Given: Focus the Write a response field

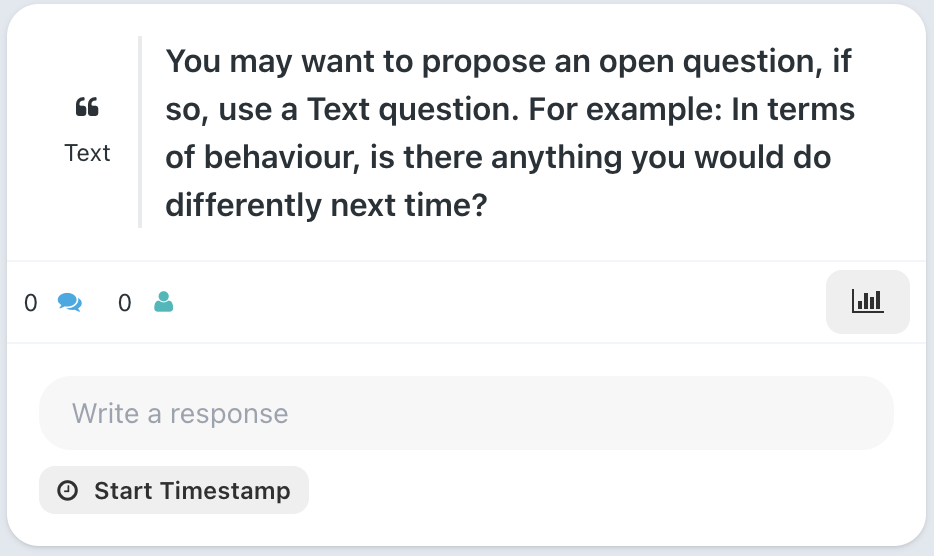Looking at the screenshot, I should point(466,413).
